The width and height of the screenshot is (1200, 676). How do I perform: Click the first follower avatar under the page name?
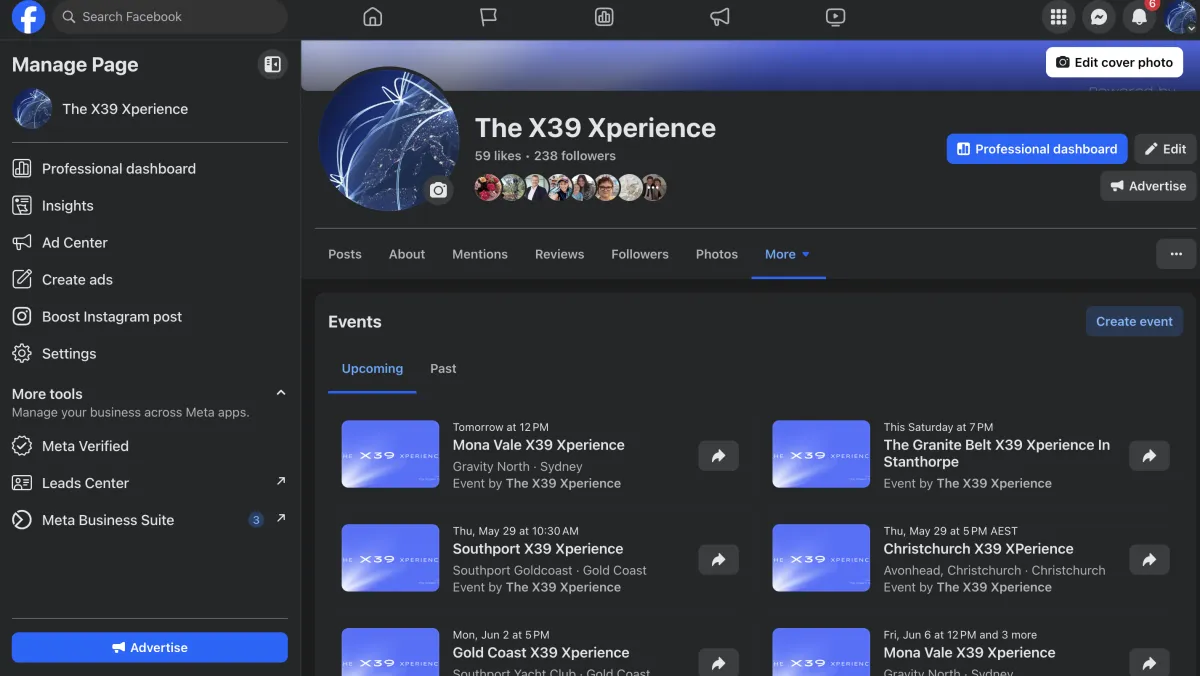click(x=488, y=187)
